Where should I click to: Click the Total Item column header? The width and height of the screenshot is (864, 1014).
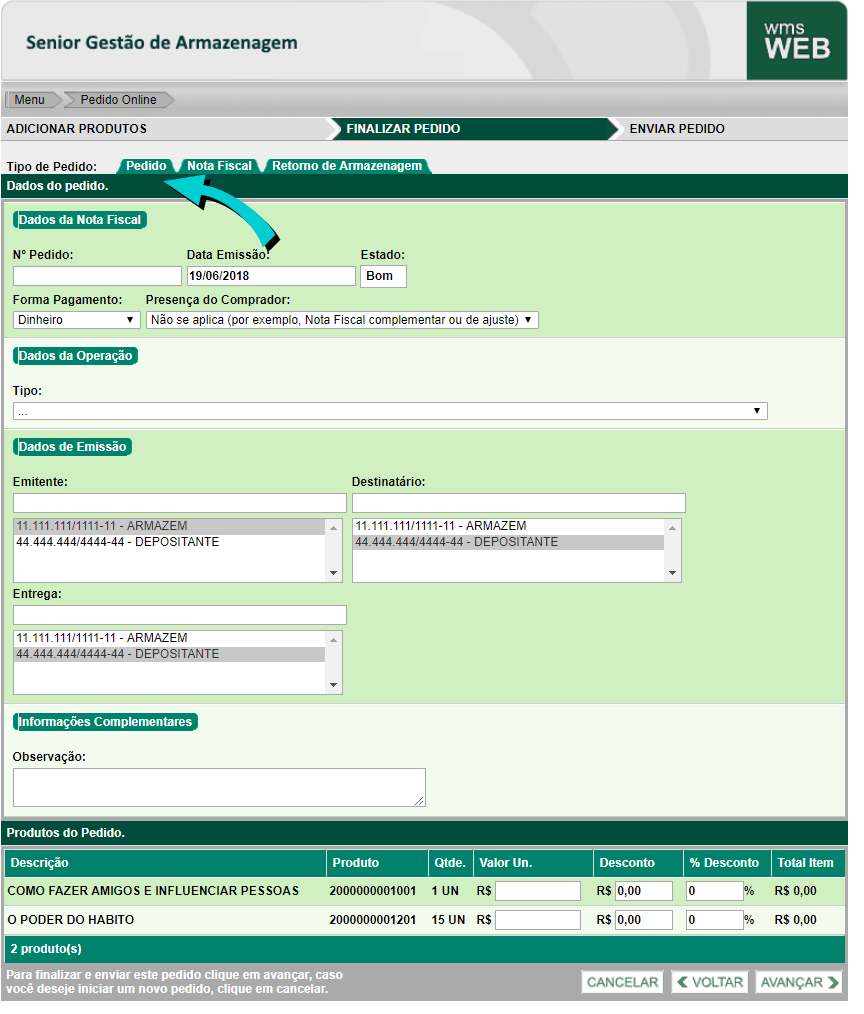(x=808, y=863)
